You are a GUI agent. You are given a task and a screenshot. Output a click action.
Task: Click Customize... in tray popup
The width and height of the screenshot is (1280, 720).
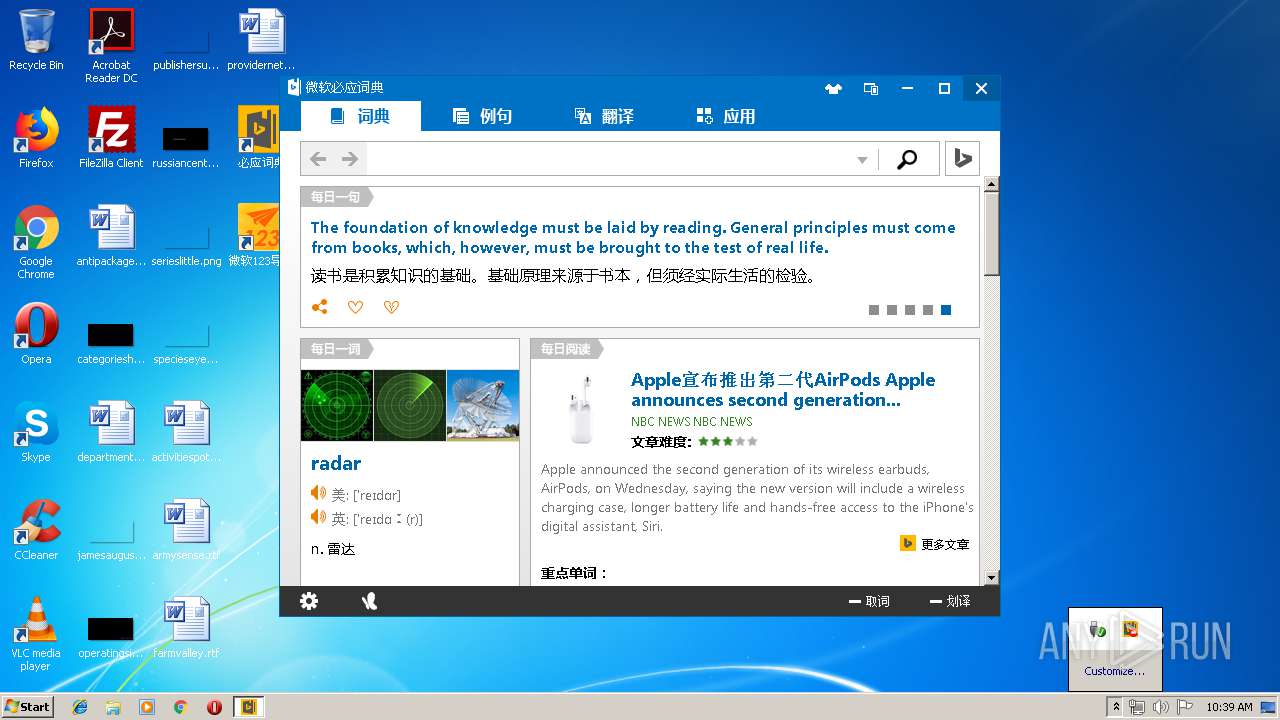point(1115,671)
